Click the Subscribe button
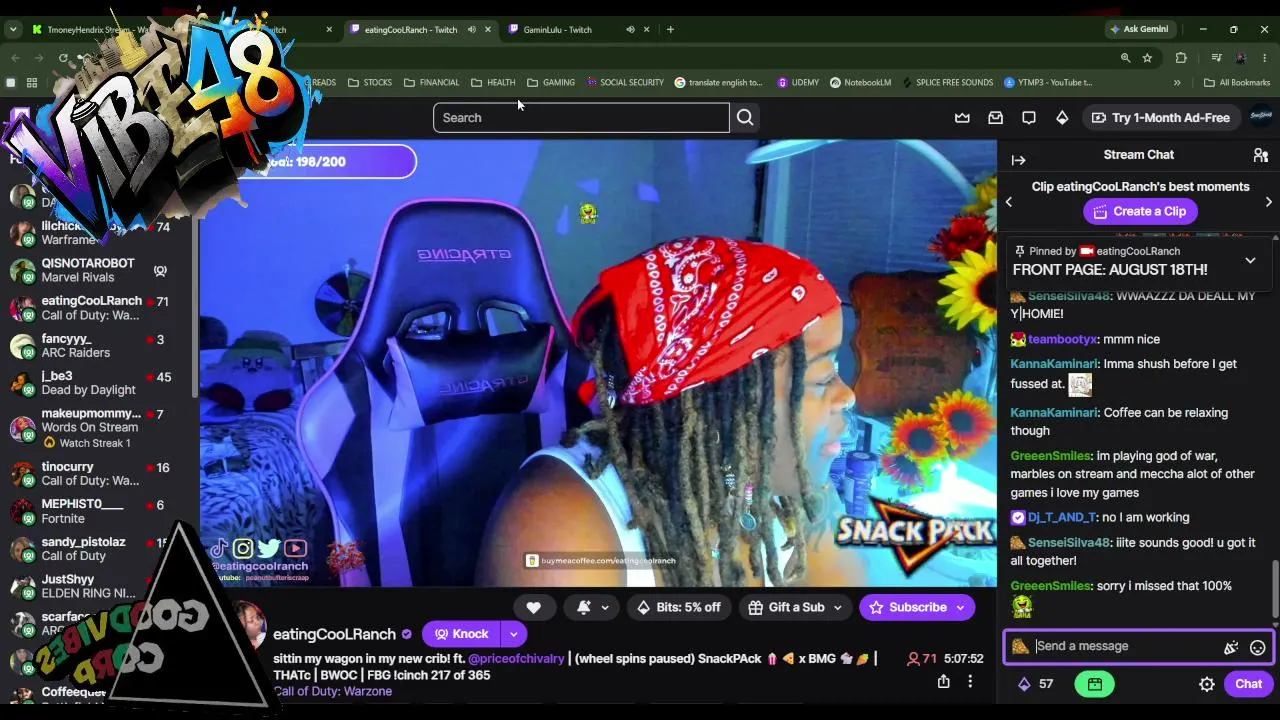This screenshot has height=720, width=1280. click(x=907, y=607)
